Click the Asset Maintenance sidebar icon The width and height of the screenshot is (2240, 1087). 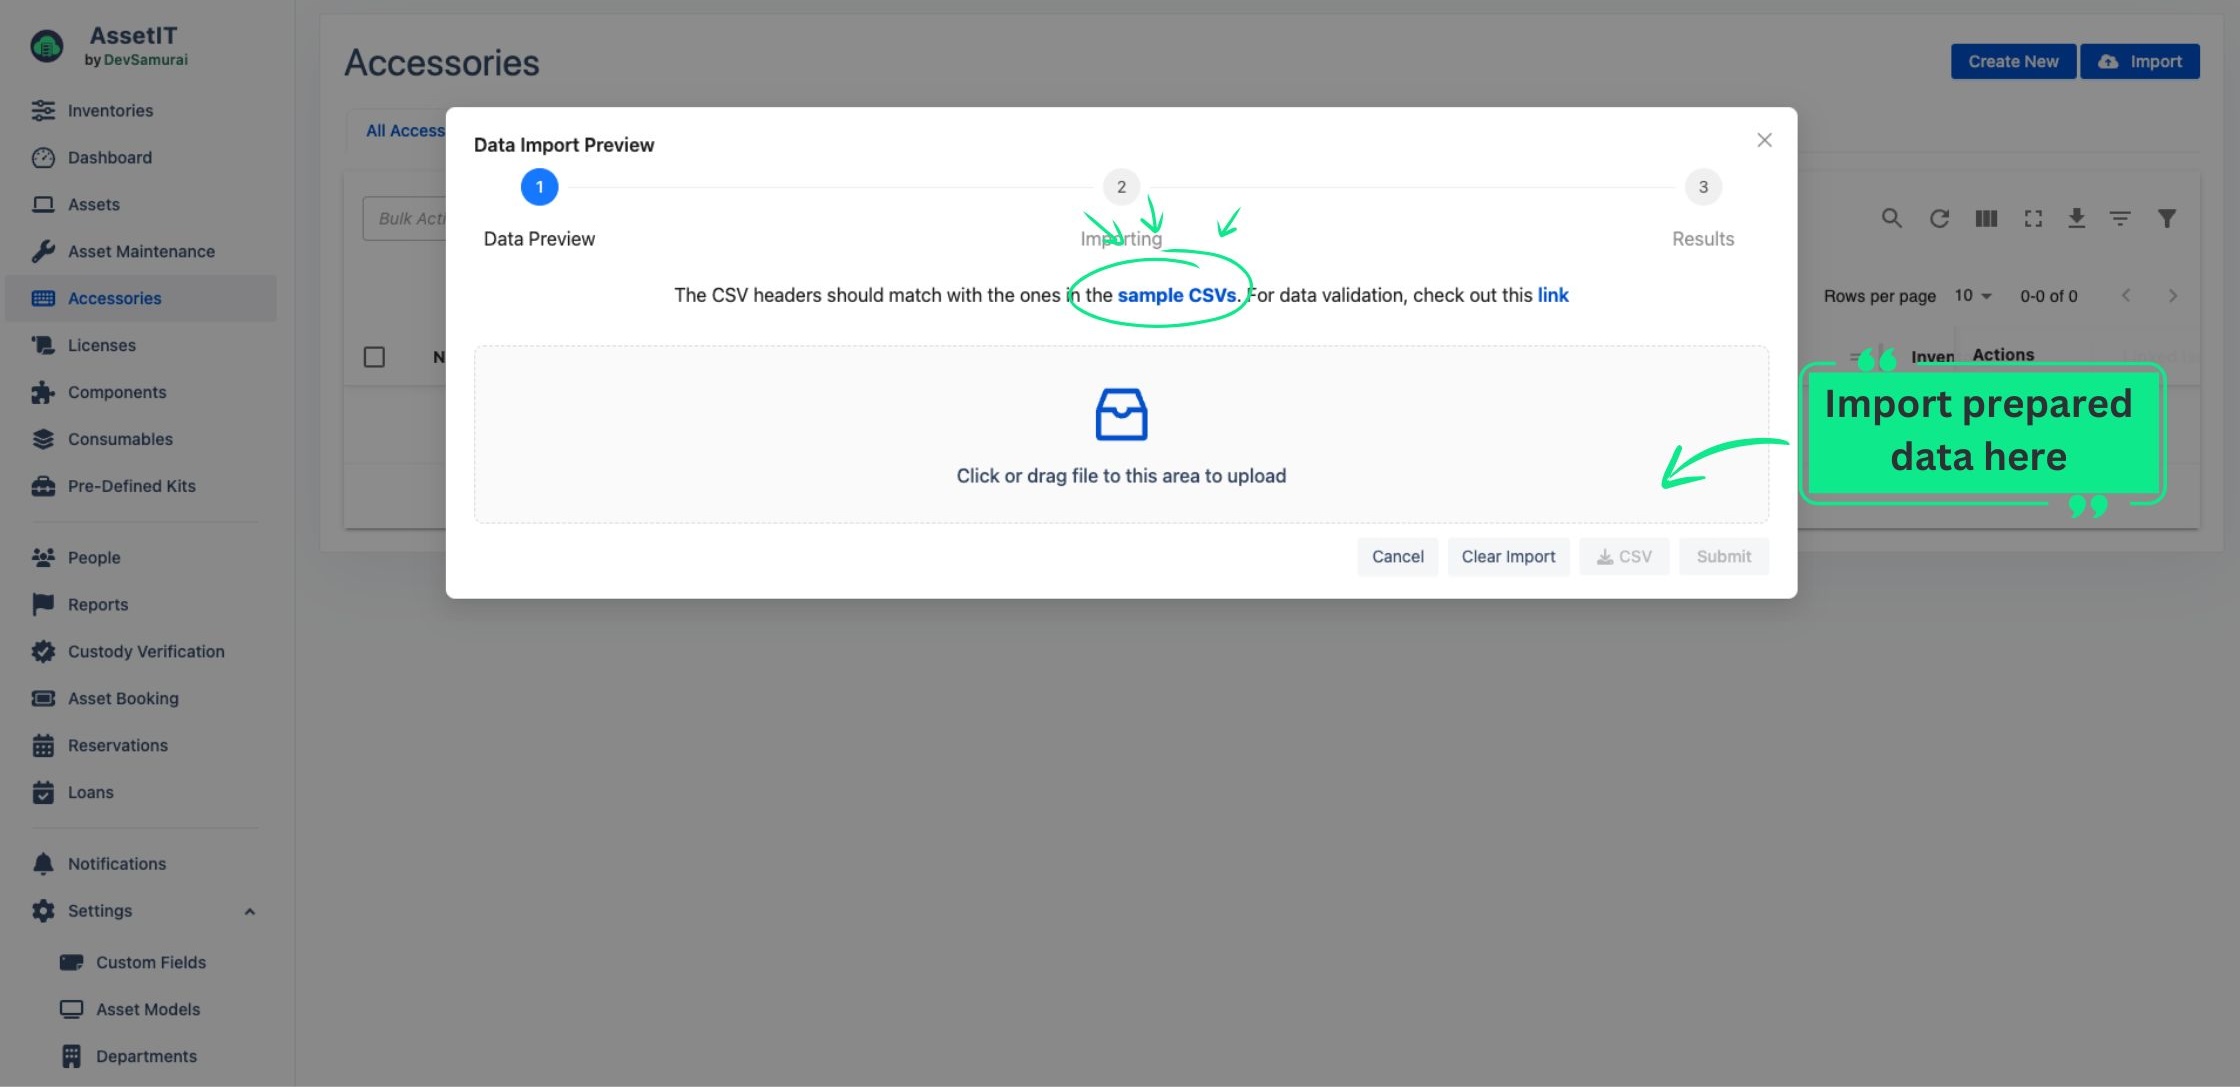point(41,251)
